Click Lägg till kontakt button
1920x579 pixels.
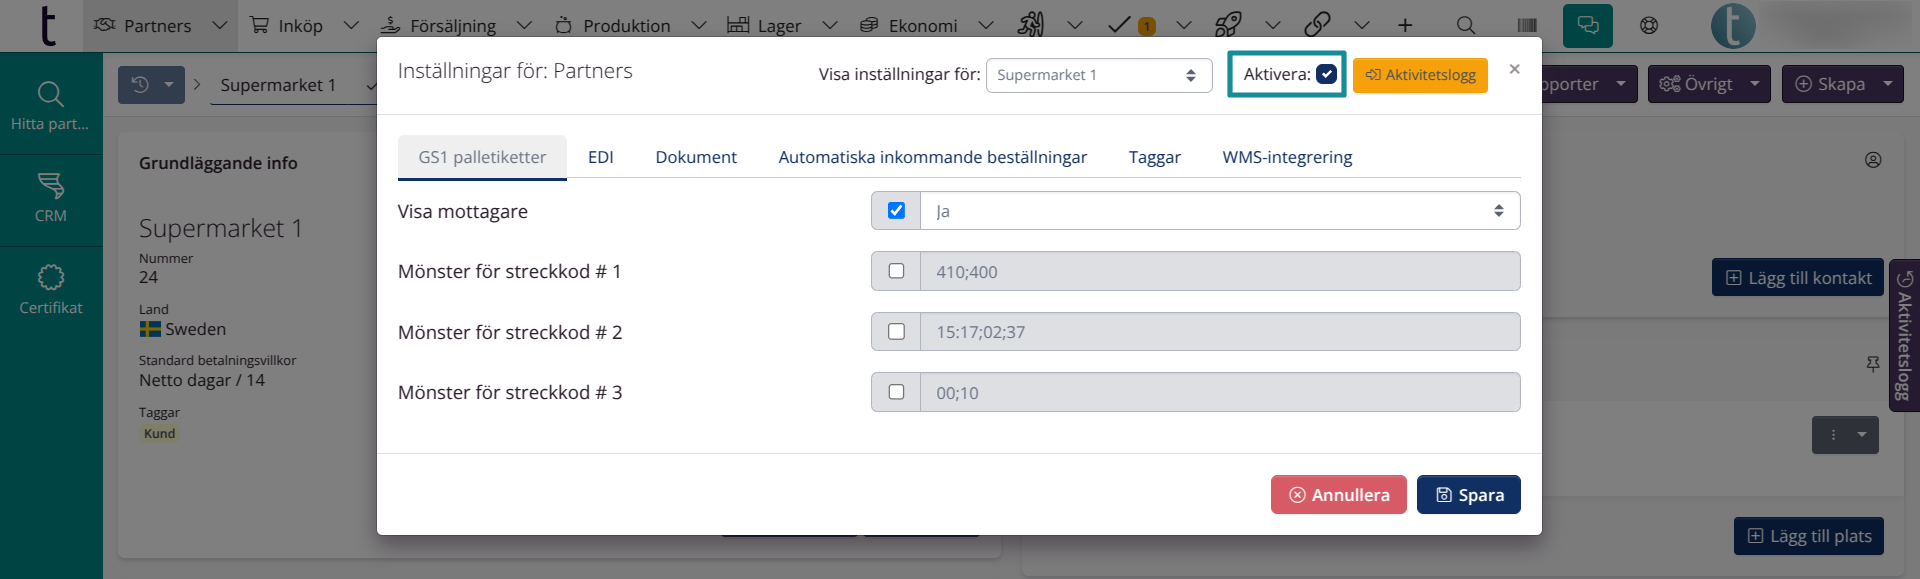[1798, 278]
